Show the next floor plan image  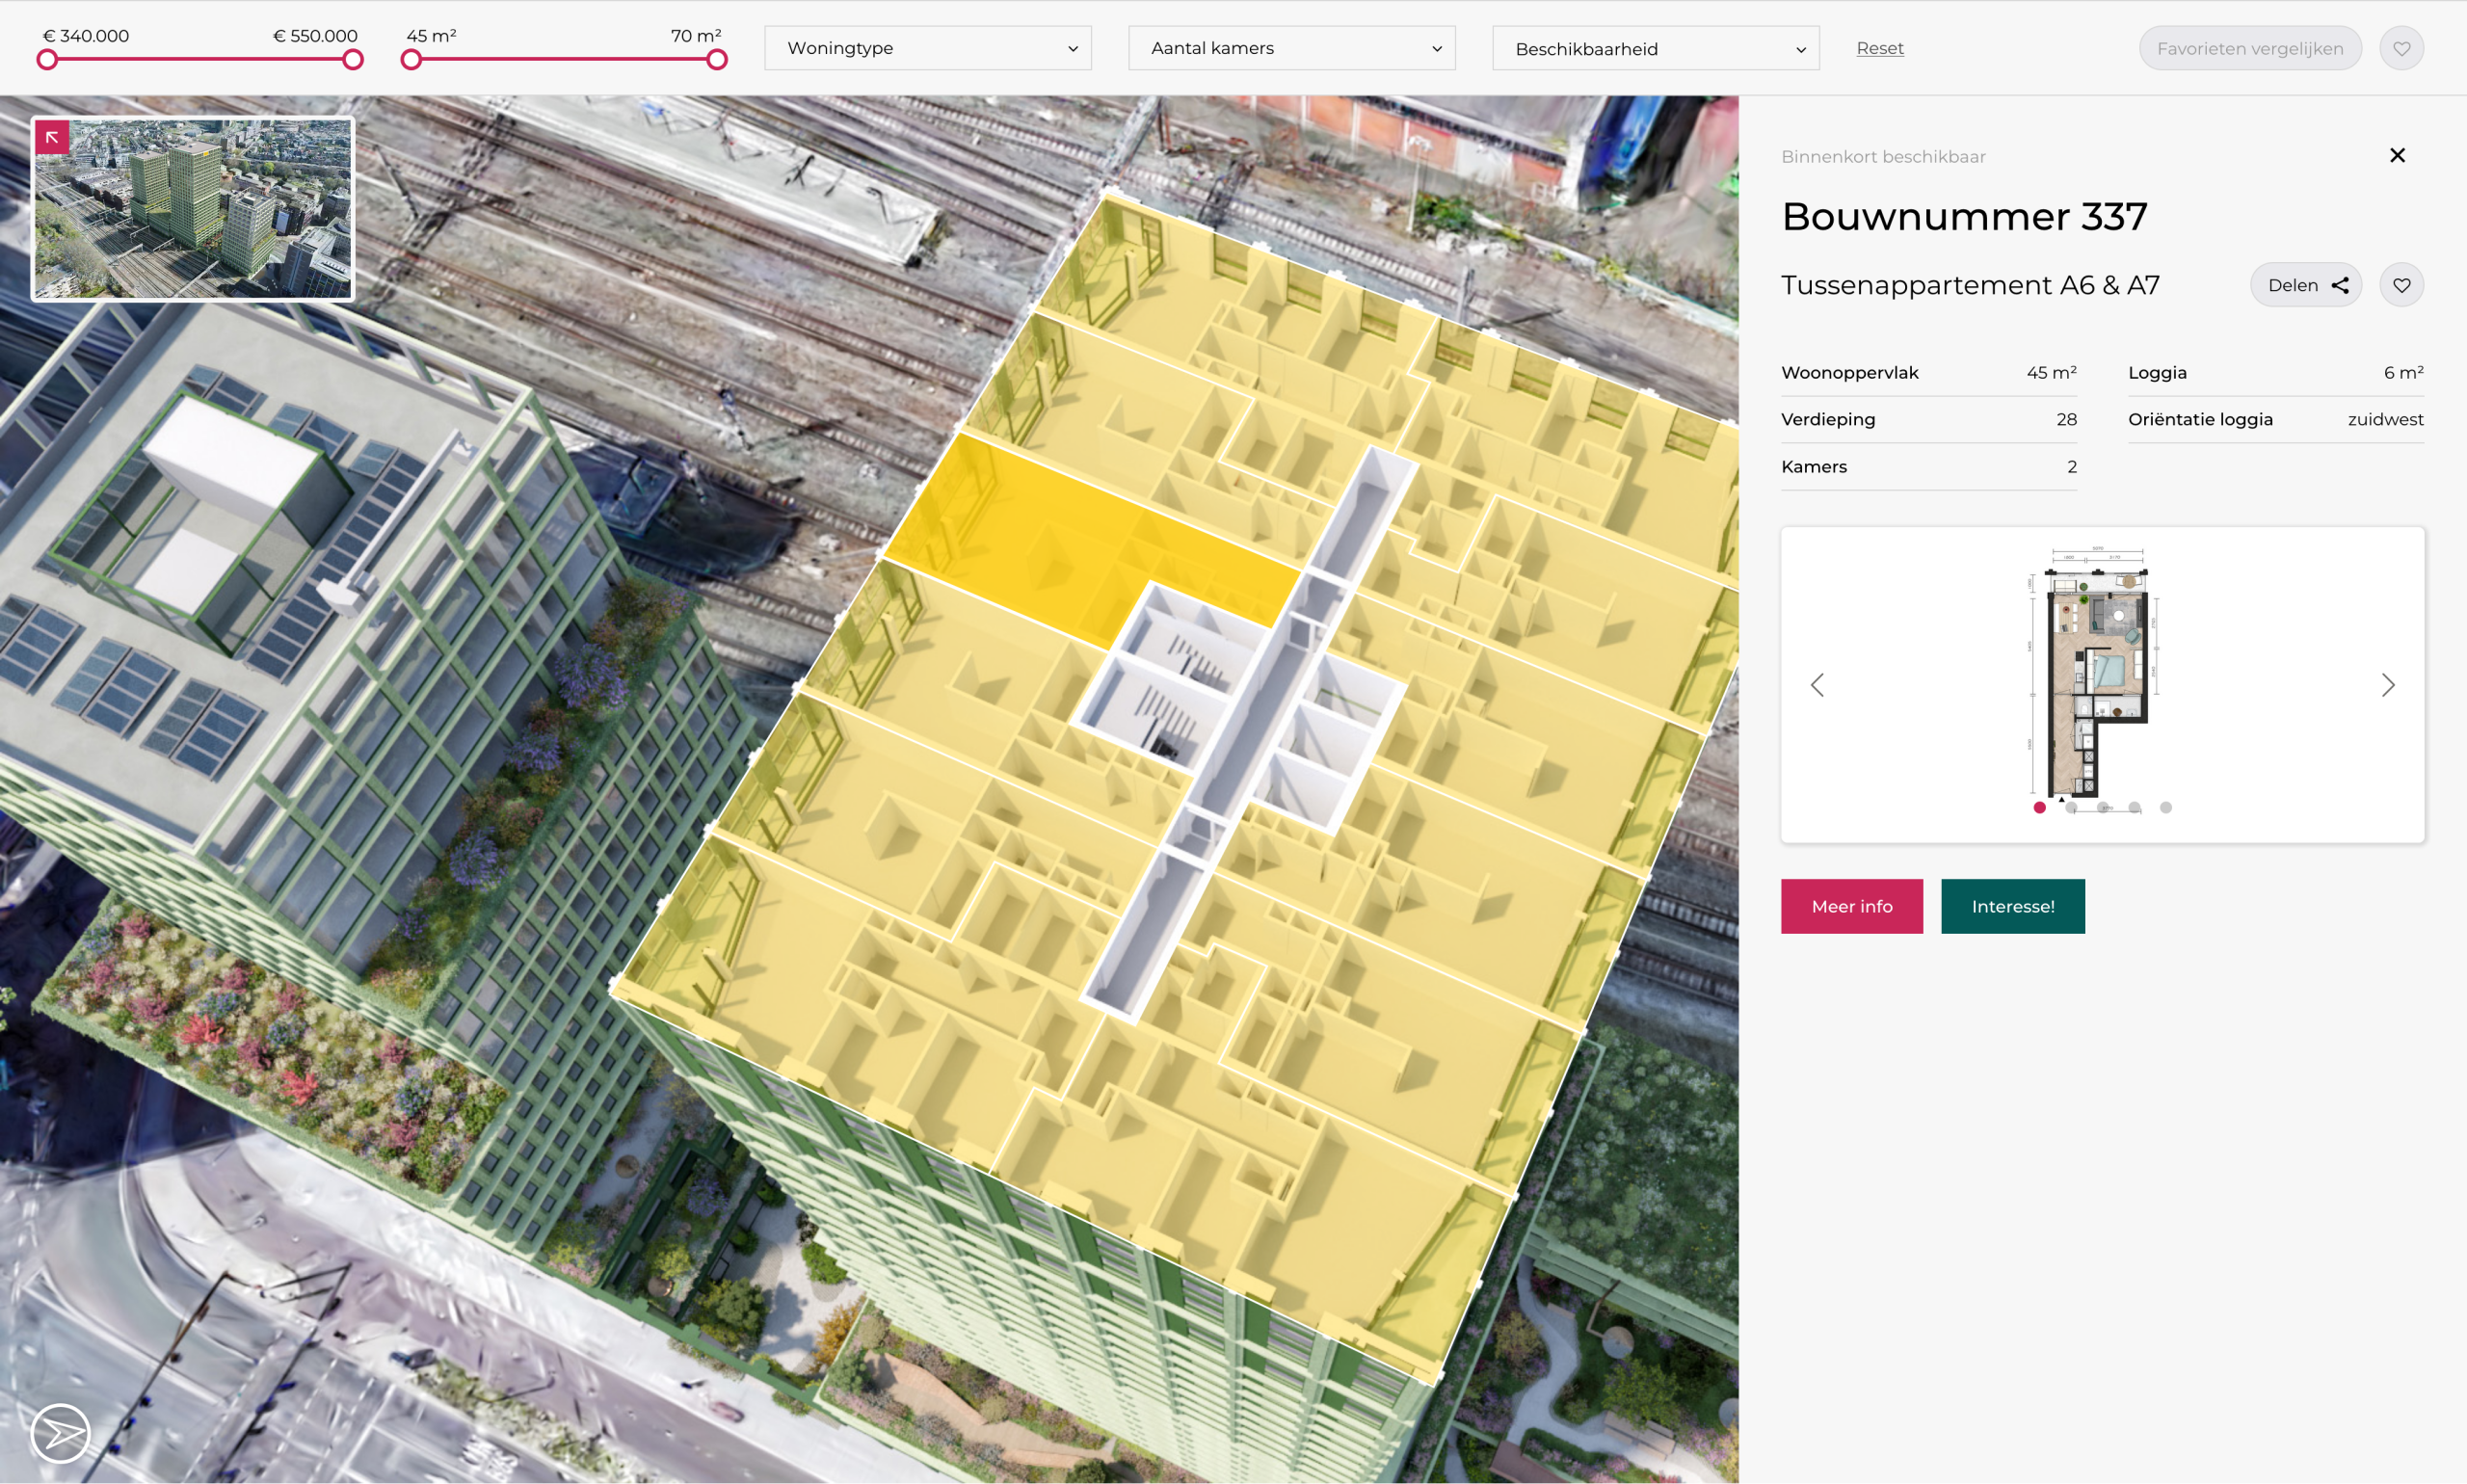tap(2388, 685)
